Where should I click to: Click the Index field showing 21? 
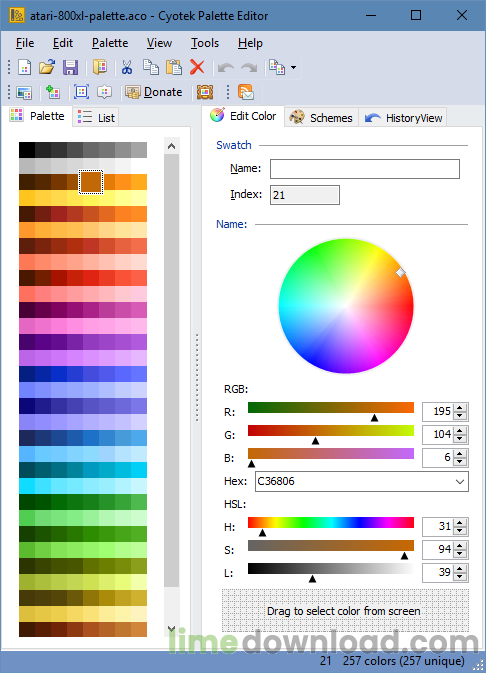tap(305, 195)
